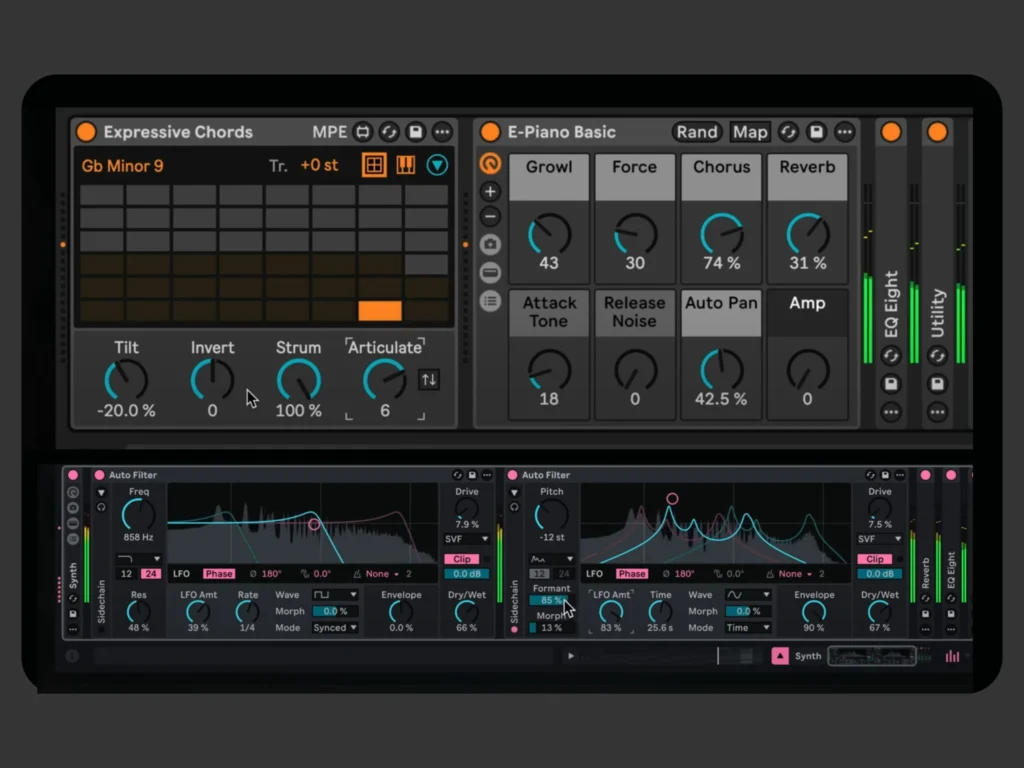Disable the bottom Reverb device activator
Screen dimensions: 1024x768
[925, 475]
